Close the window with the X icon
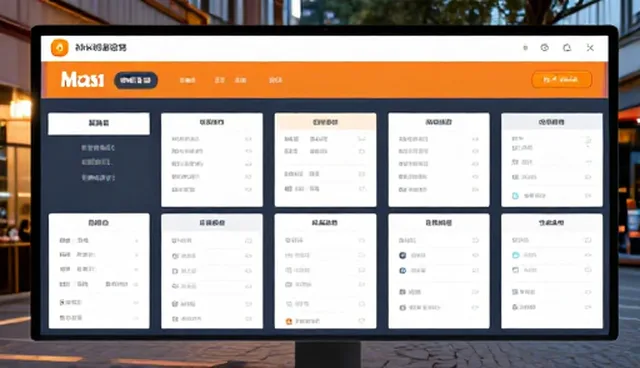 [590, 48]
